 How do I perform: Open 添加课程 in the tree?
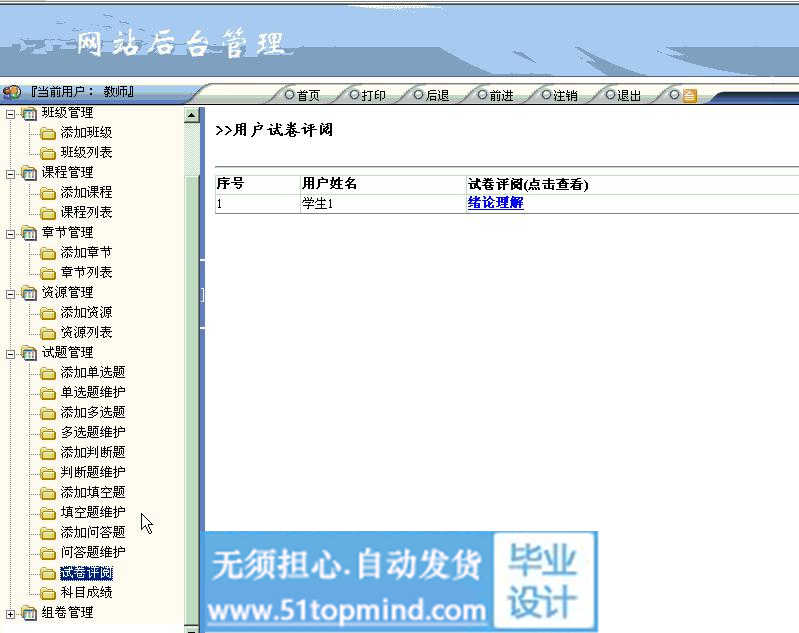coord(86,193)
